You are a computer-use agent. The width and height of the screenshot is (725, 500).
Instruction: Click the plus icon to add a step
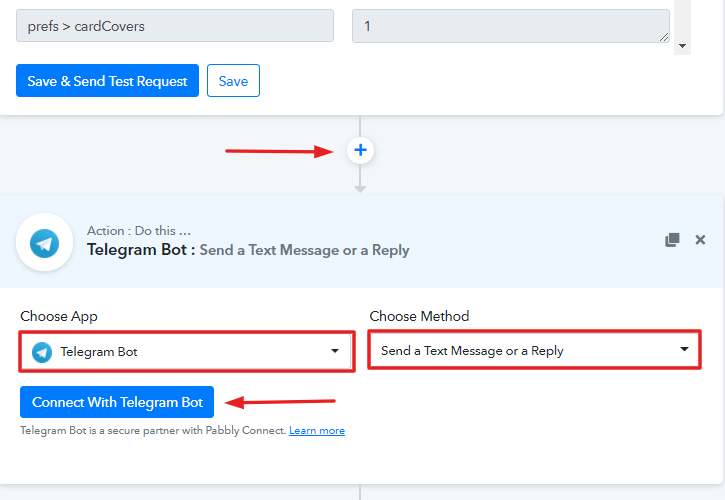360,150
